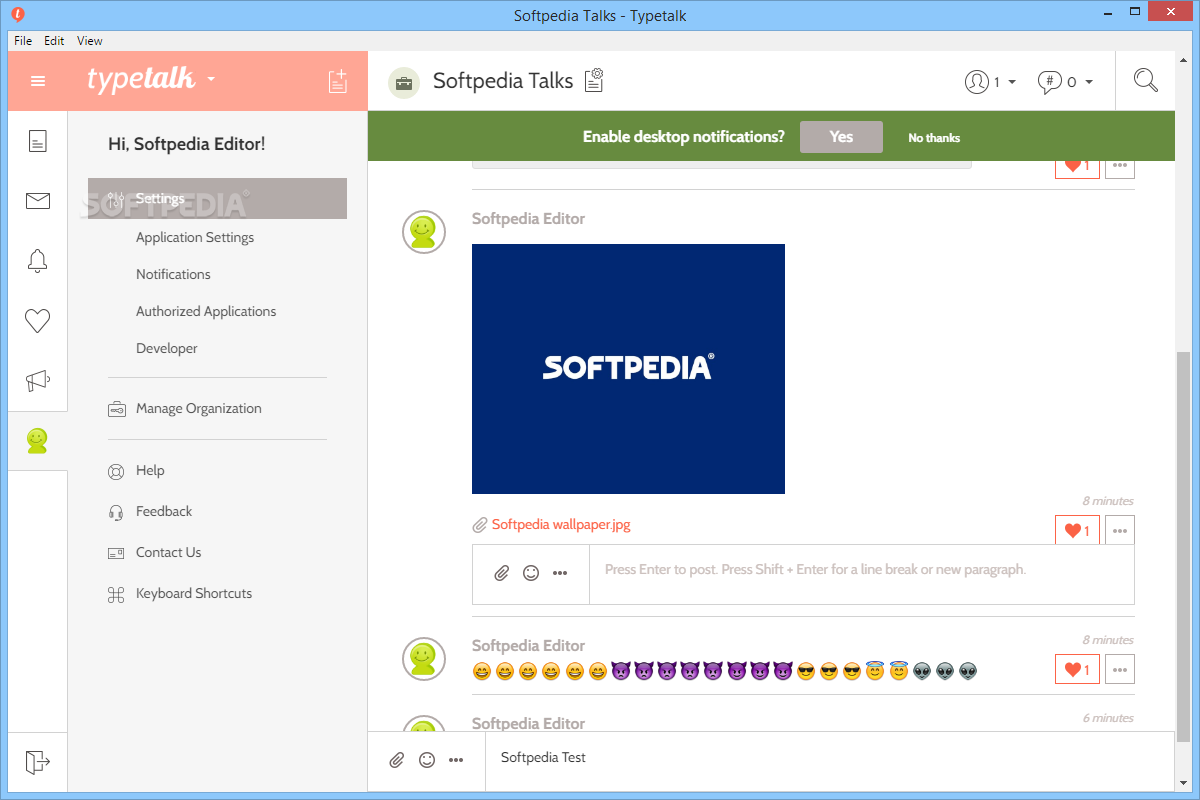Attach file in the reply box

(502, 573)
